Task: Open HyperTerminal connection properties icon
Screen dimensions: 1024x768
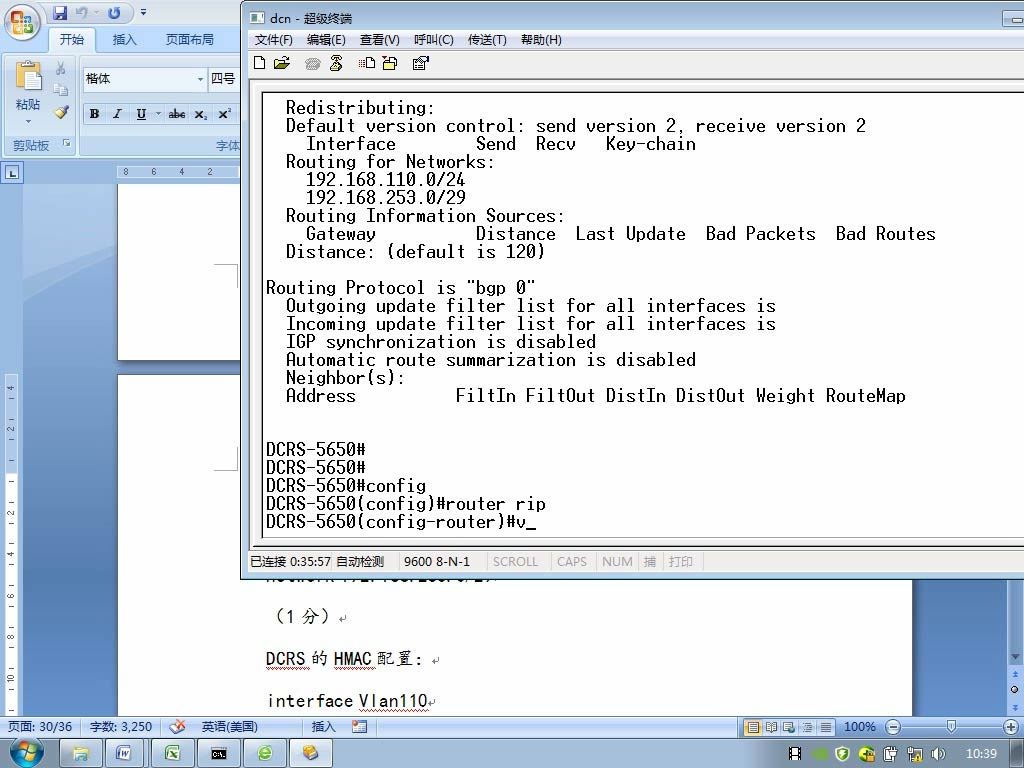Action: point(421,63)
